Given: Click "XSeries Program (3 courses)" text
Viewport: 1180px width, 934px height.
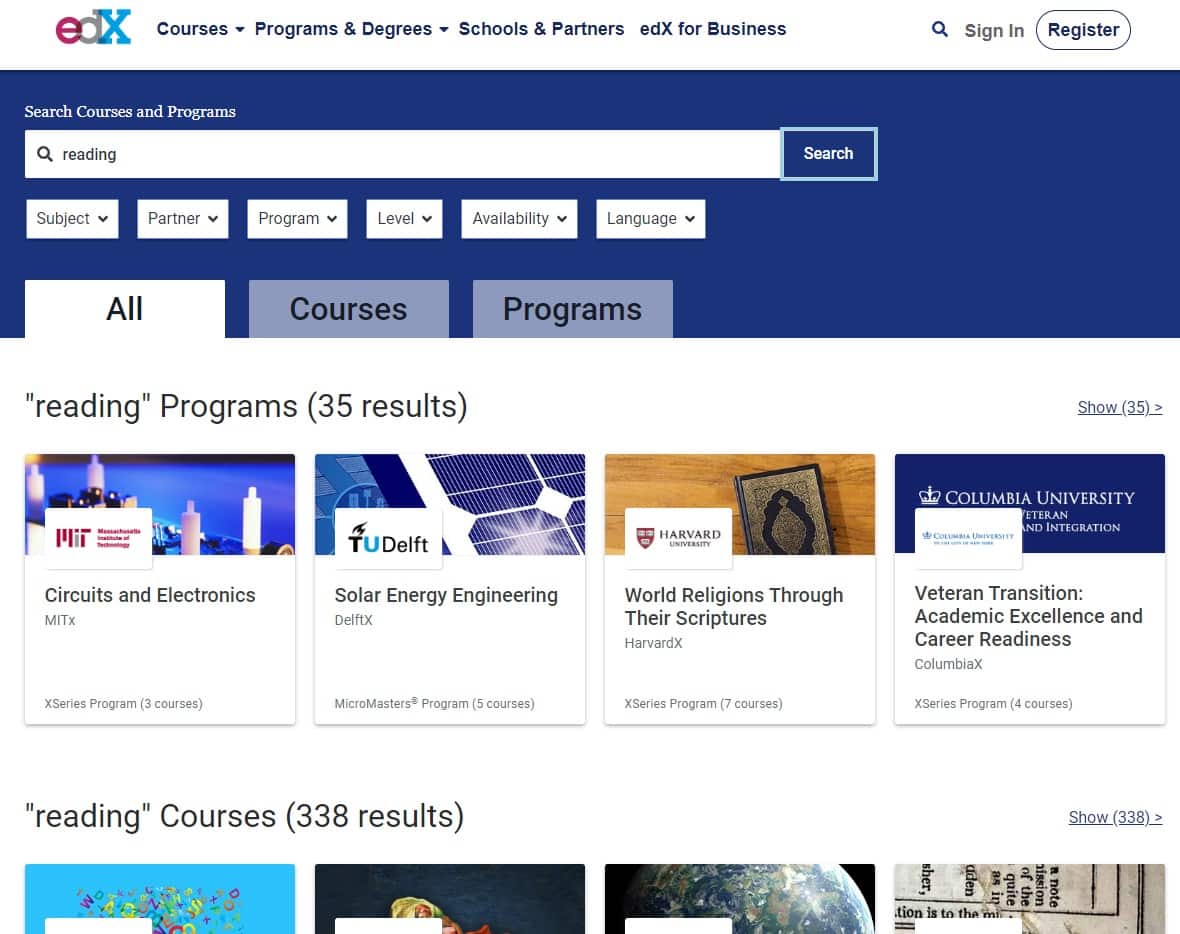Looking at the screenshot, I should (123, 704).
